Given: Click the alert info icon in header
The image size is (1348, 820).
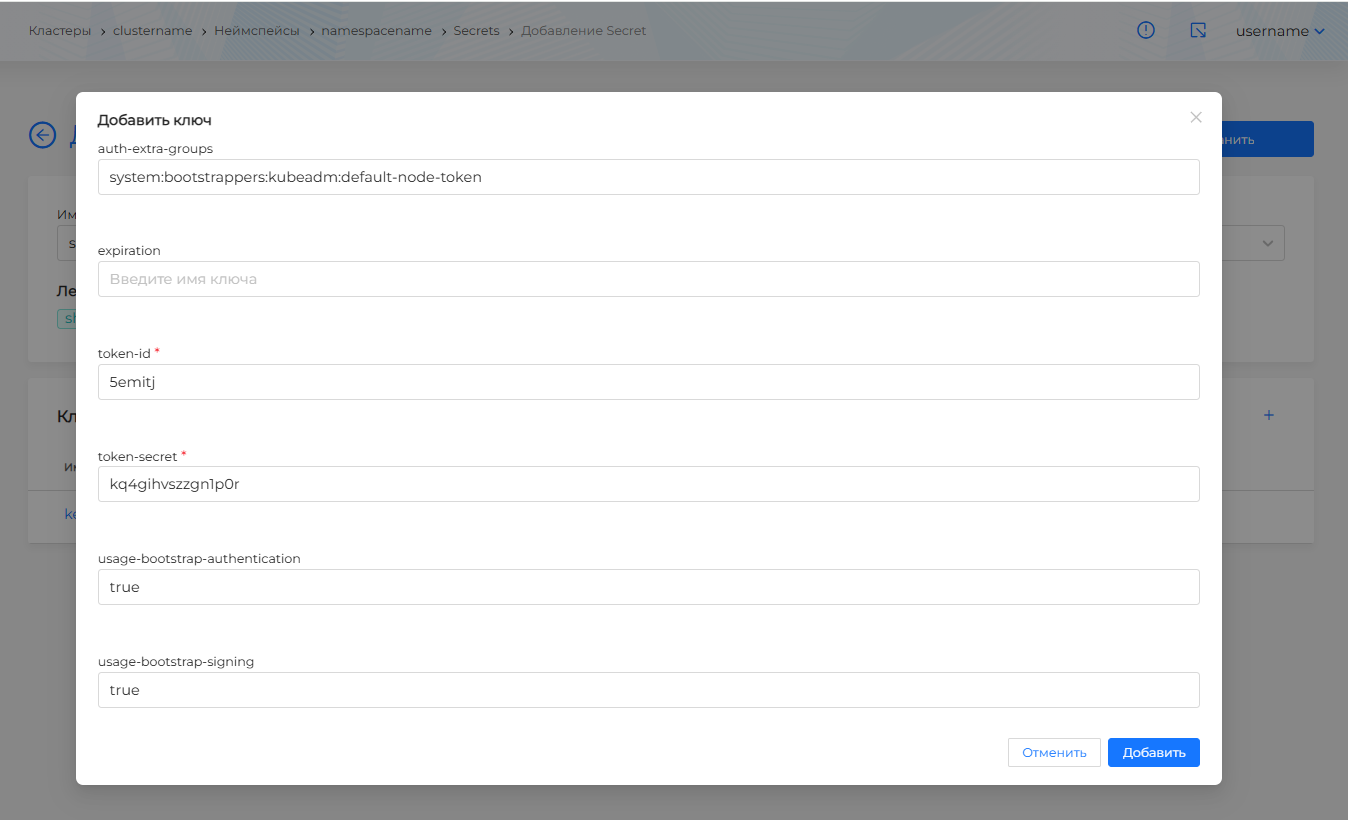Looking at the screenshot, I should [x=1146, y=31].
